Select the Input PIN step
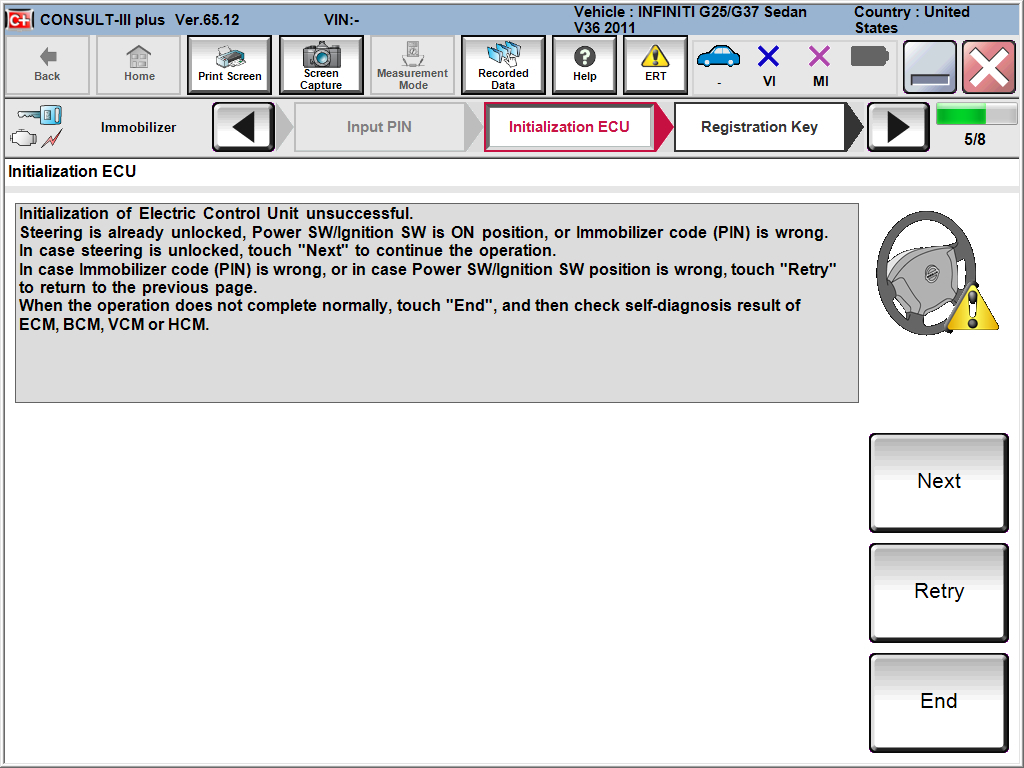The image size is (1024, 768). pyautogui.click(x=379, y=127)
